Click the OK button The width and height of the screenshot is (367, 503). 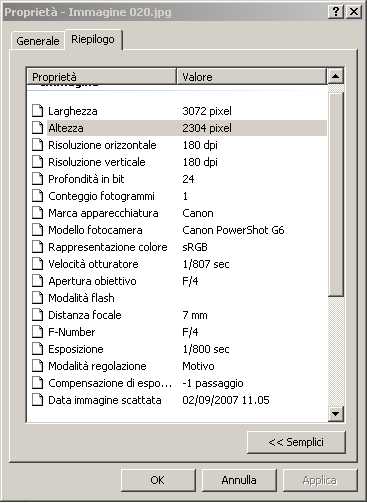(158, 480)
